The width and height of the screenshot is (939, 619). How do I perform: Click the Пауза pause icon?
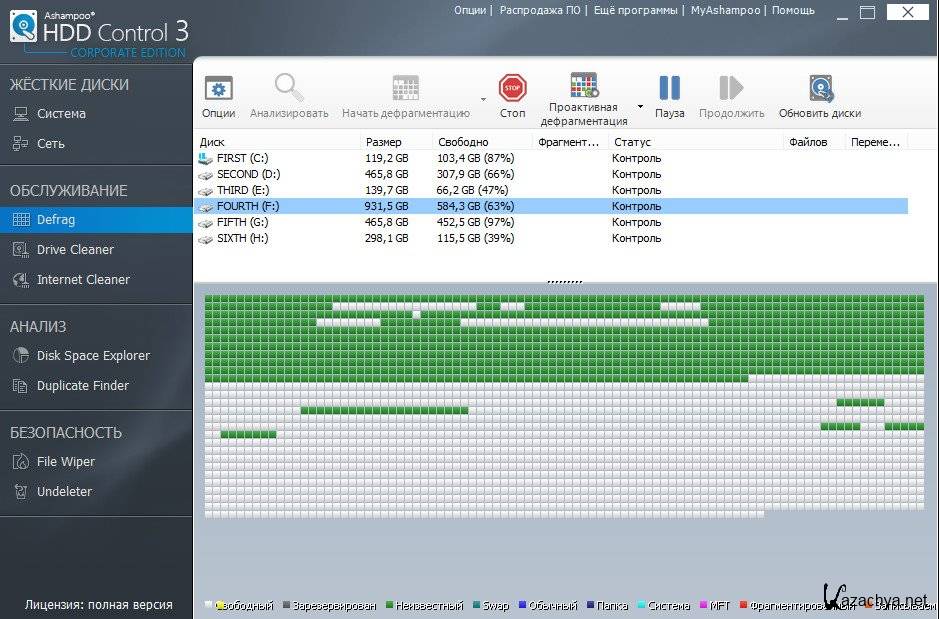click(669, 89)
